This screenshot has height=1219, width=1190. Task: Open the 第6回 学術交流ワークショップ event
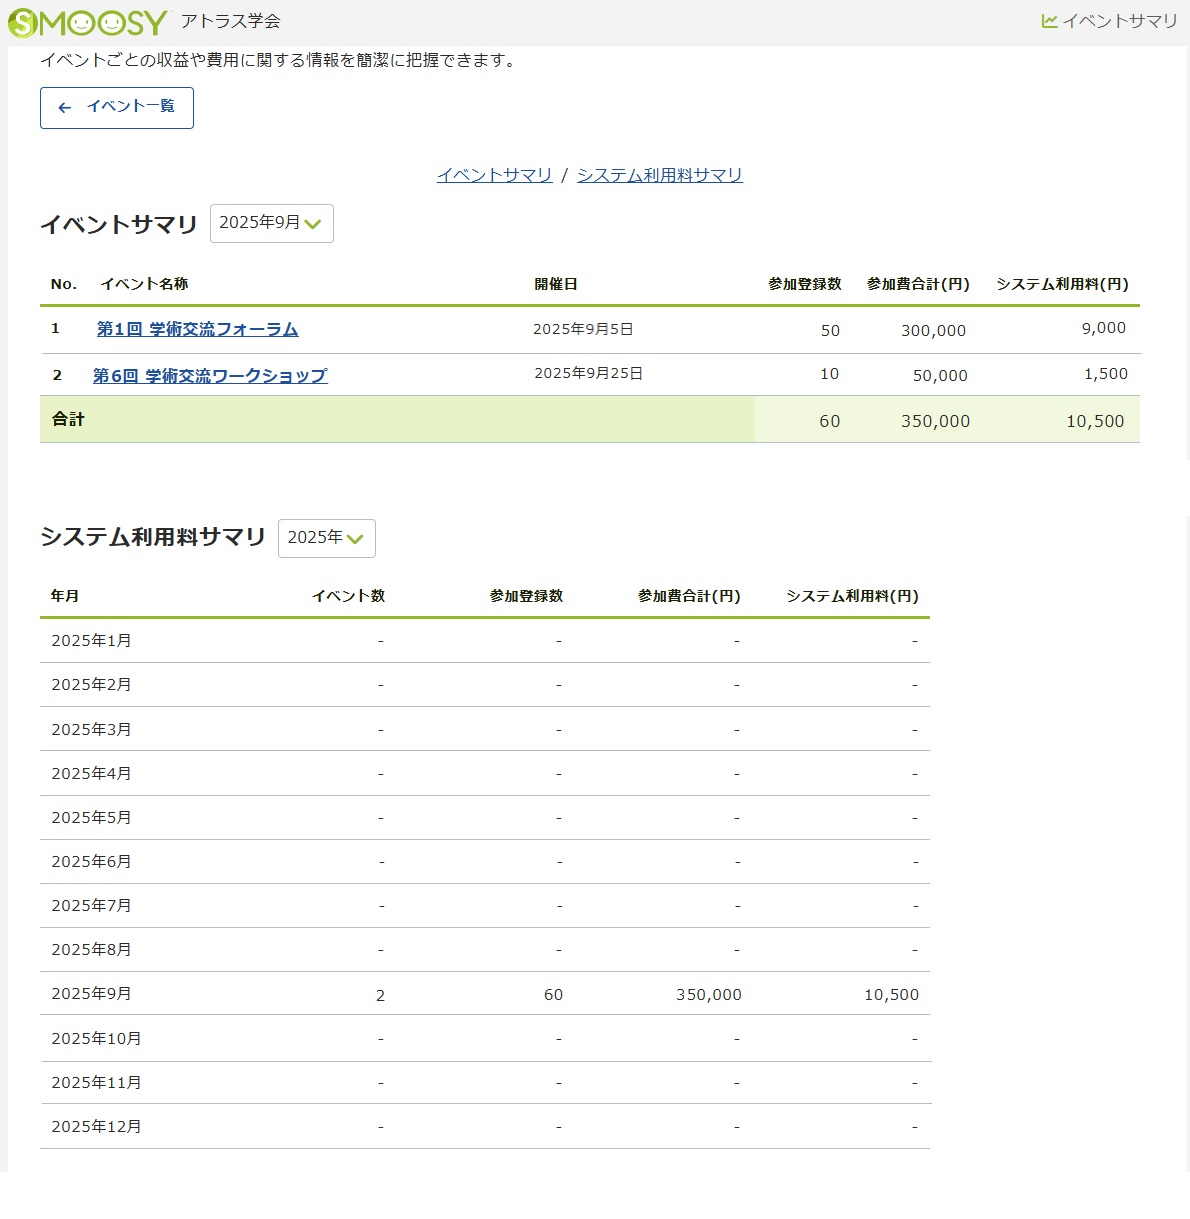click(x=210, y=376)
